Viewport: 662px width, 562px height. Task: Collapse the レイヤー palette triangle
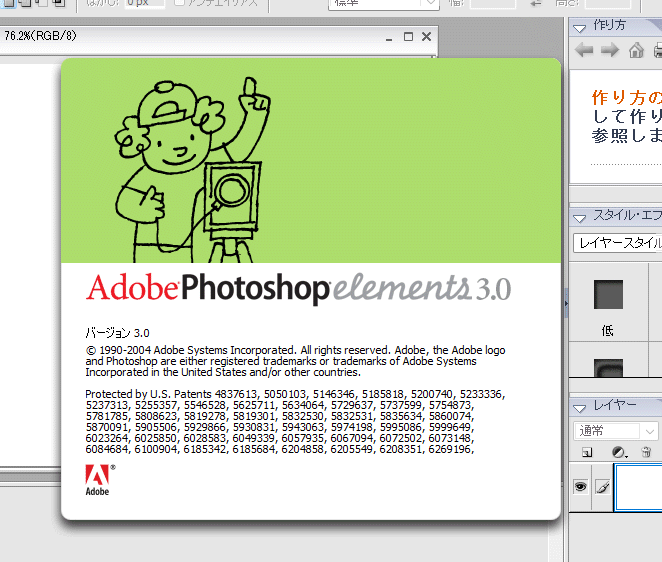click(x=580, y=408)
